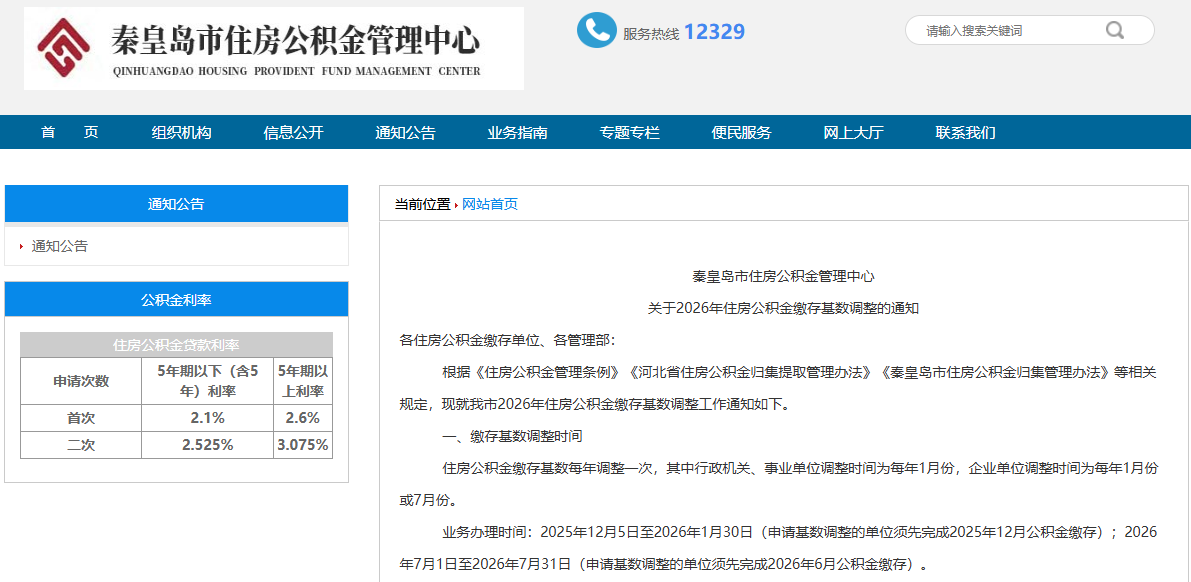This screenshot has width=1191, height=582.
Task: Click the red provident fund logo
Action: tap(64, 48)
